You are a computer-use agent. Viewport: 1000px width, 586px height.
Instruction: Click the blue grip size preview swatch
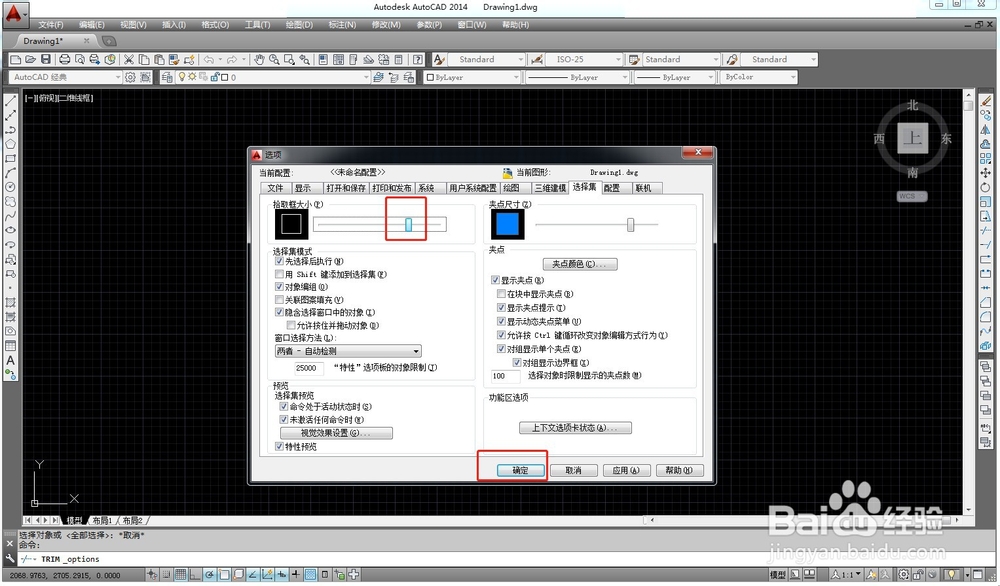(x=508, y=224)
